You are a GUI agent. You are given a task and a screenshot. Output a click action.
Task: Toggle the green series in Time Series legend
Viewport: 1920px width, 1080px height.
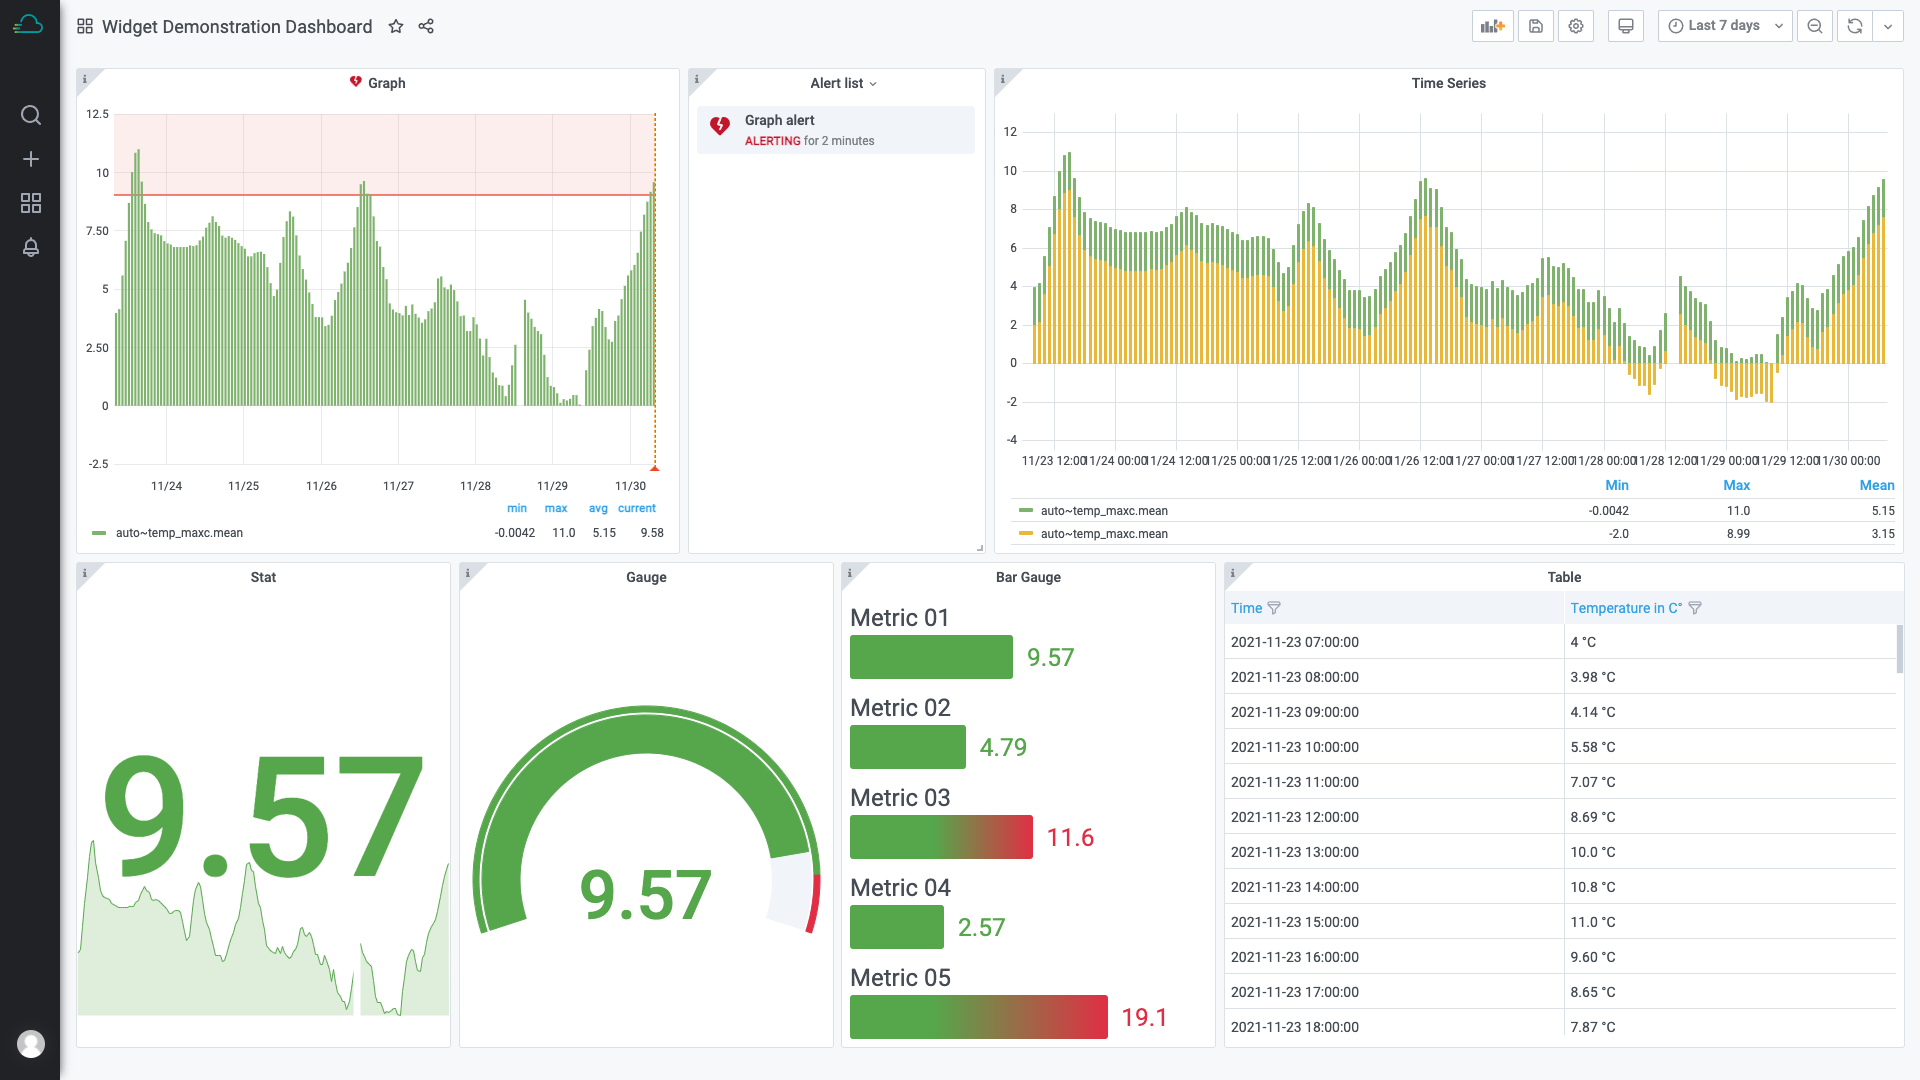click(x=1104, y=510)
